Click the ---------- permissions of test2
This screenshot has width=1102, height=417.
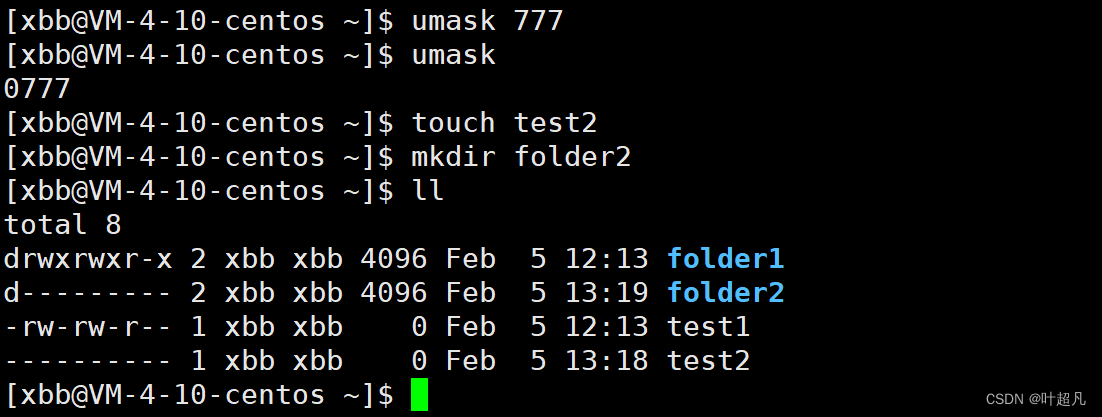click(88, 361)
